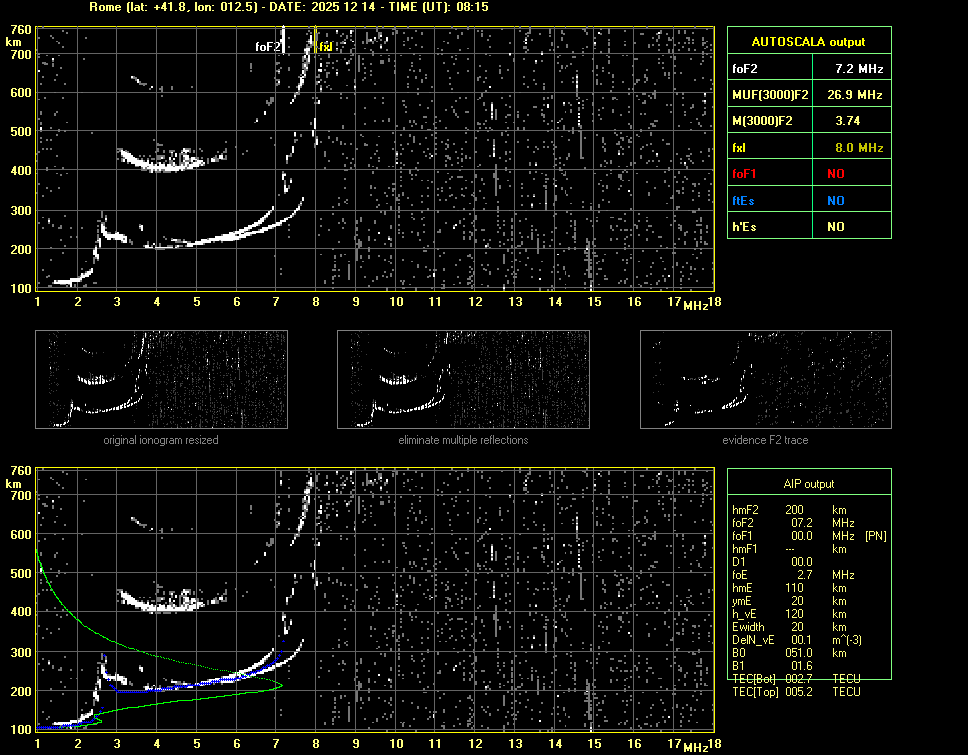Viewport: 968px width, 755px height.
Task: Click the h'Es NO value
Action: point(835,227)
